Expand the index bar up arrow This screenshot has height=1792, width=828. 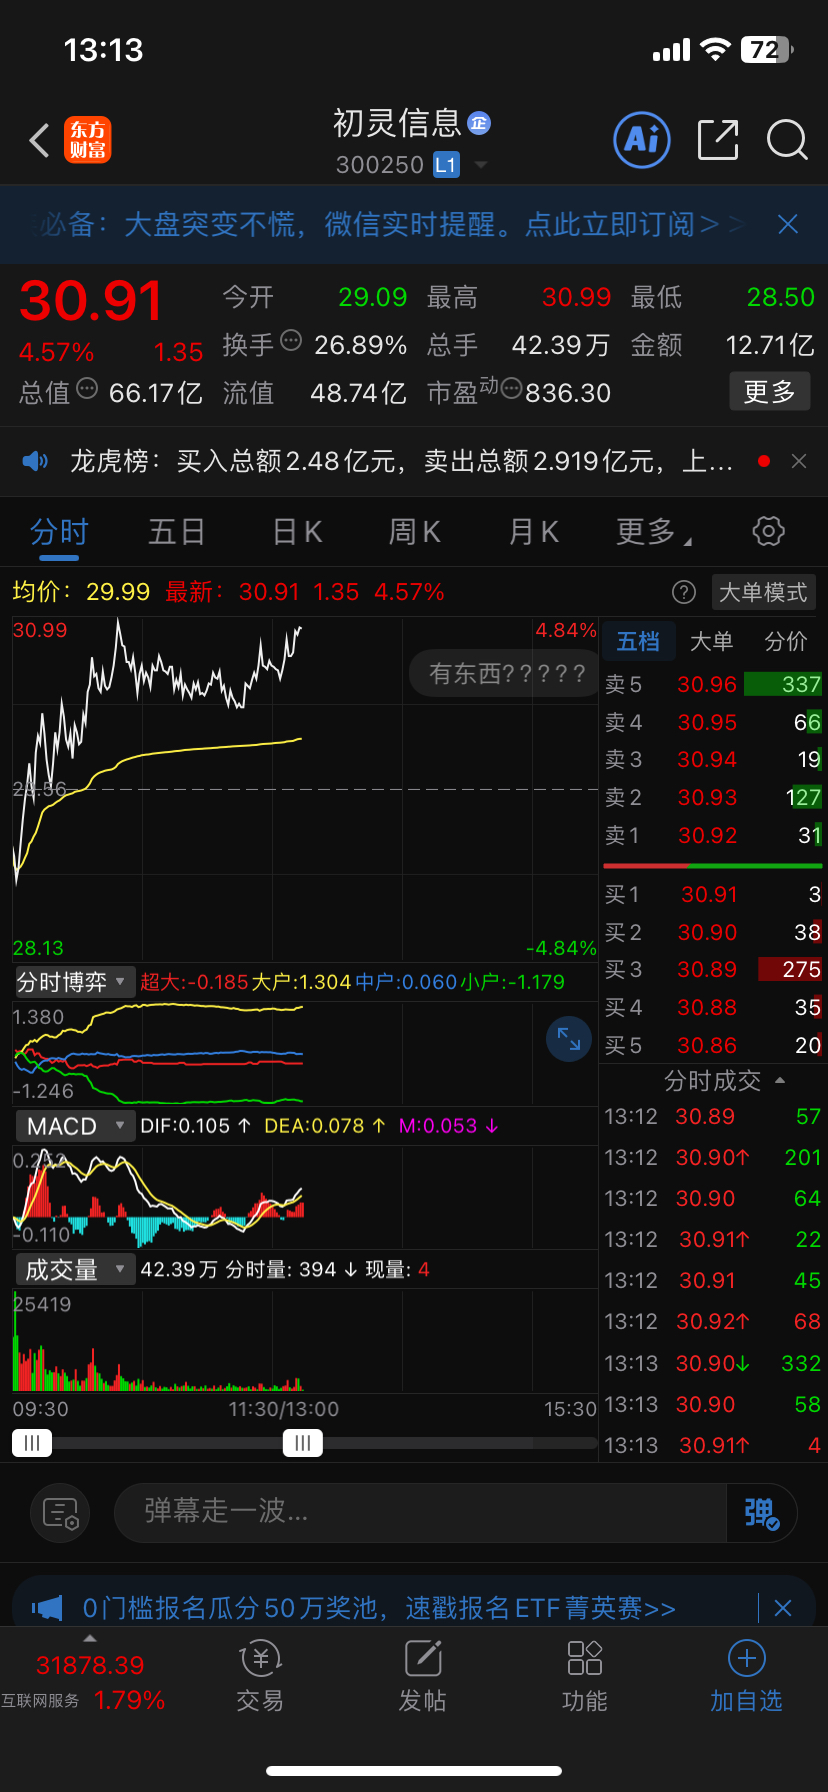pyautogui.click(x=90, y=1638)
